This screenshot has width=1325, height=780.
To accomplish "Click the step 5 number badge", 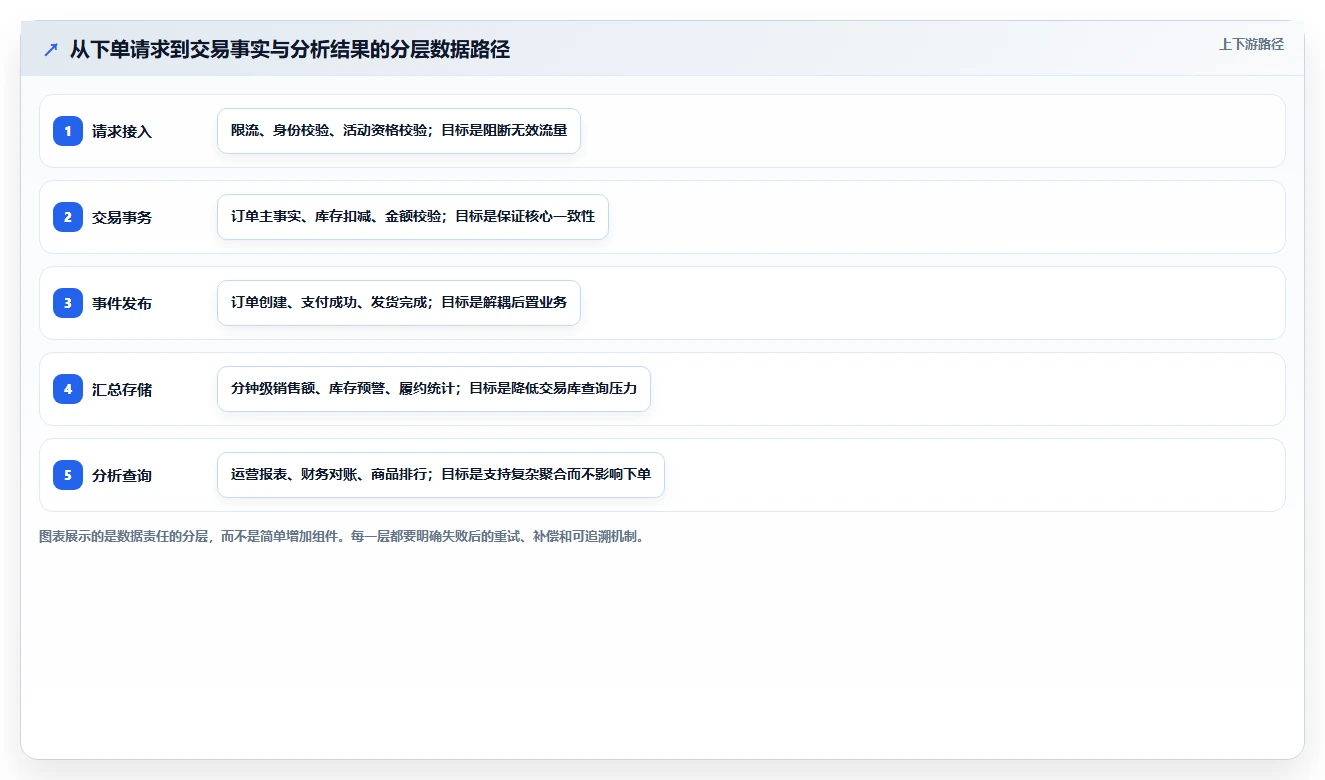I will pos(68,475).
